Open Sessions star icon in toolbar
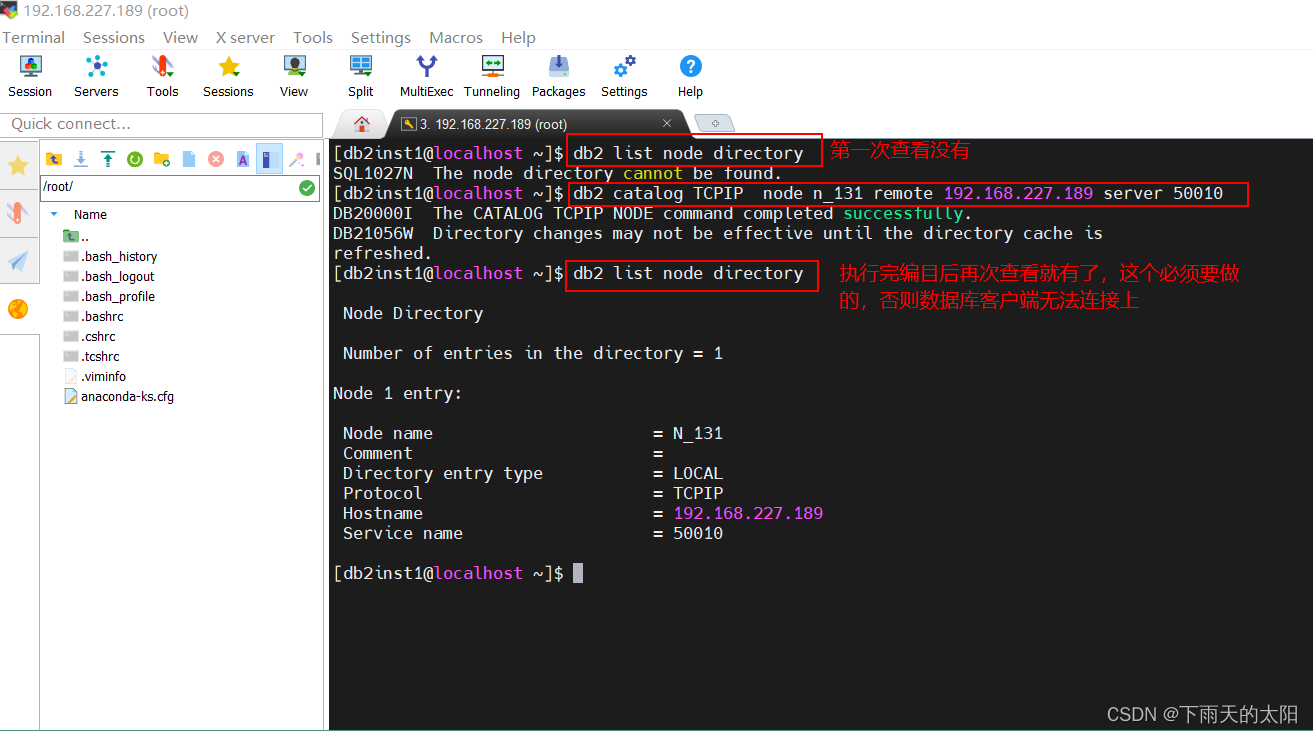The image size is (1313, 734). (228, 76)
